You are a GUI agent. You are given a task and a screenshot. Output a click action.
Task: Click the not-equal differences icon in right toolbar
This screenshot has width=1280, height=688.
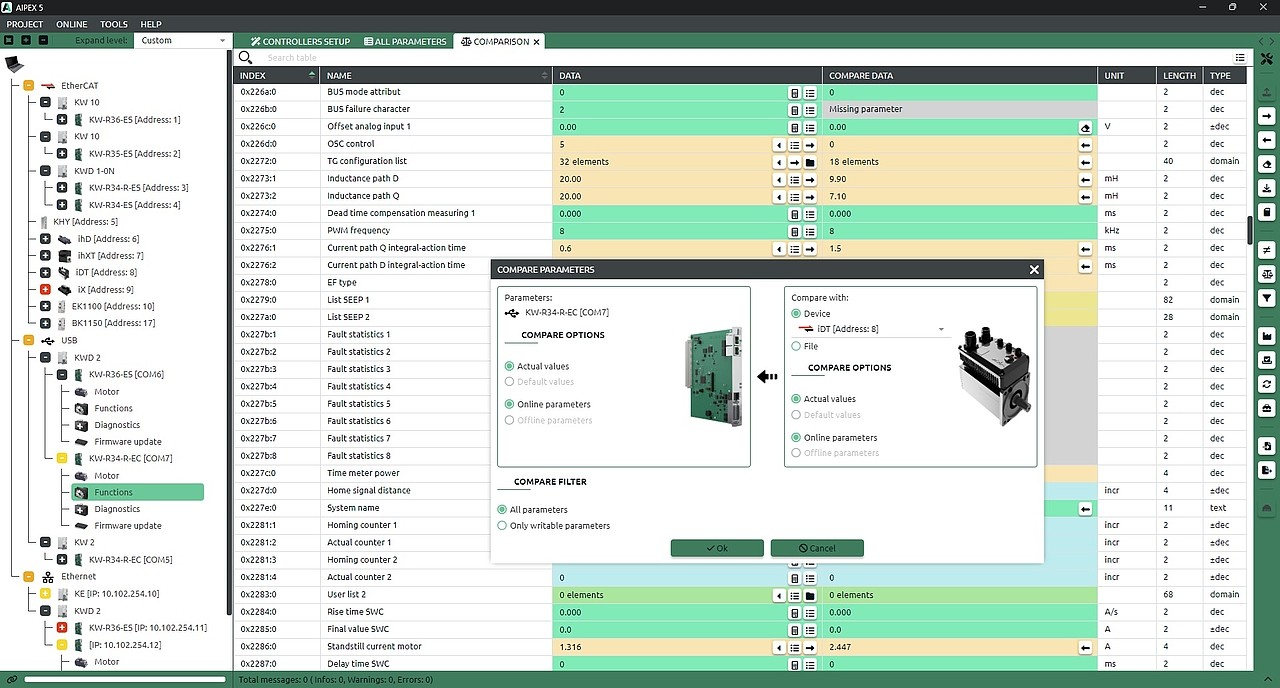[x=1267, y=249]
